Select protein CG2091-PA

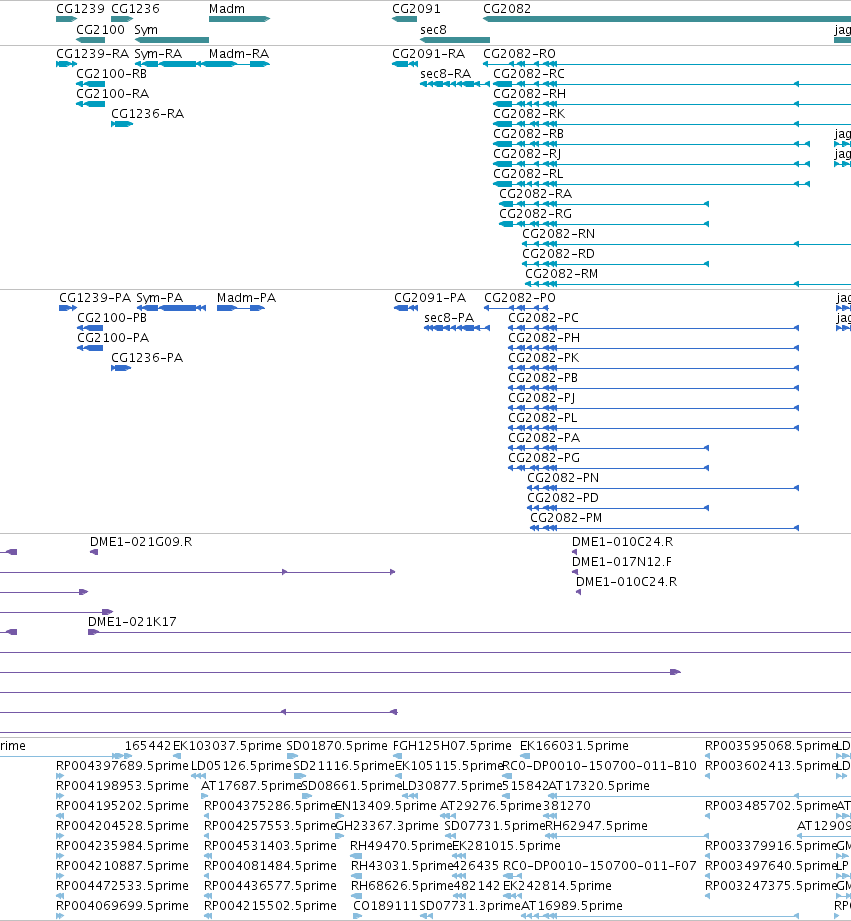[x=430, y=298]
